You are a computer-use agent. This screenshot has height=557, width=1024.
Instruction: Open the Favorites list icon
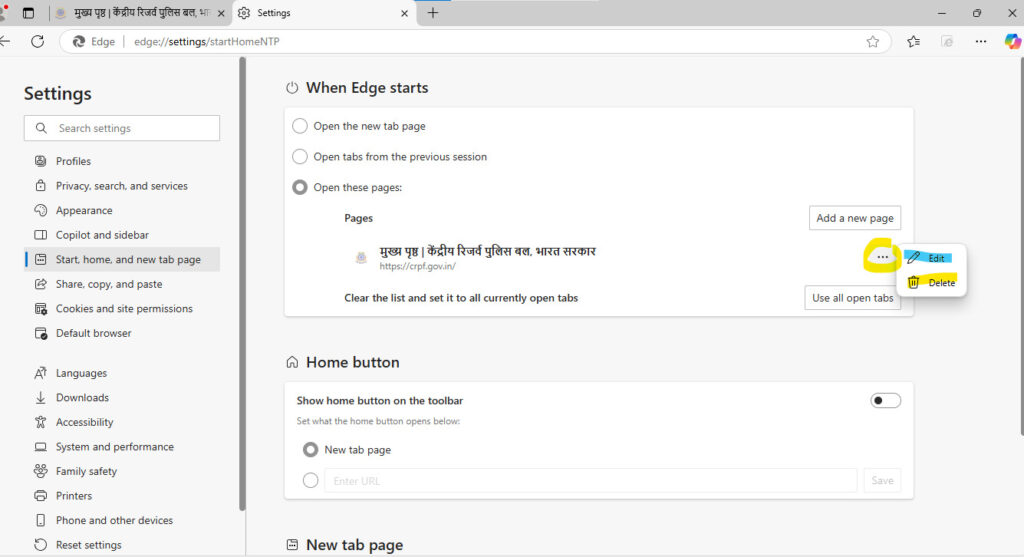(x=913, y=42)
